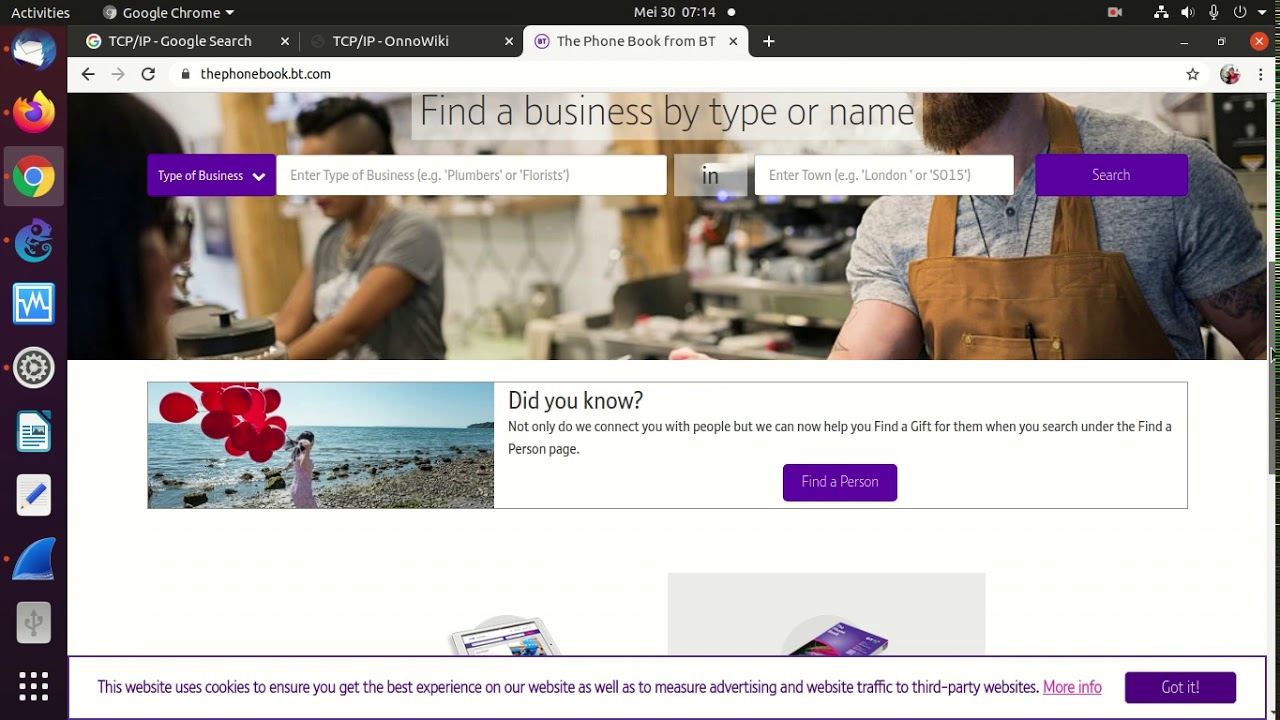Close the Chrome window
The width and height of the screenshot is (1280, 720).
[x=1259, y=41]
